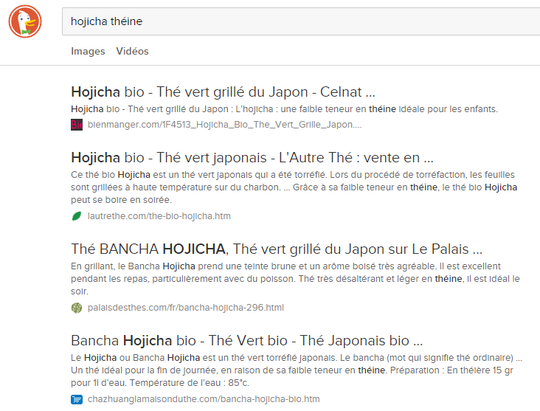The width and height of the screenshot is (540, 411).
Task: Open 'Hojicha bio - Thé vert japonais - L'Autre Thé' result
Action: 252,158
